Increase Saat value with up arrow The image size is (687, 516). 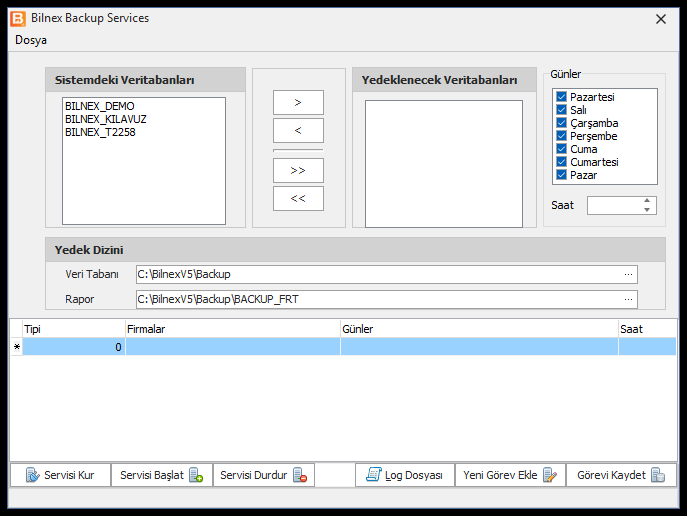pyautogui.click(x=647, y=201)
